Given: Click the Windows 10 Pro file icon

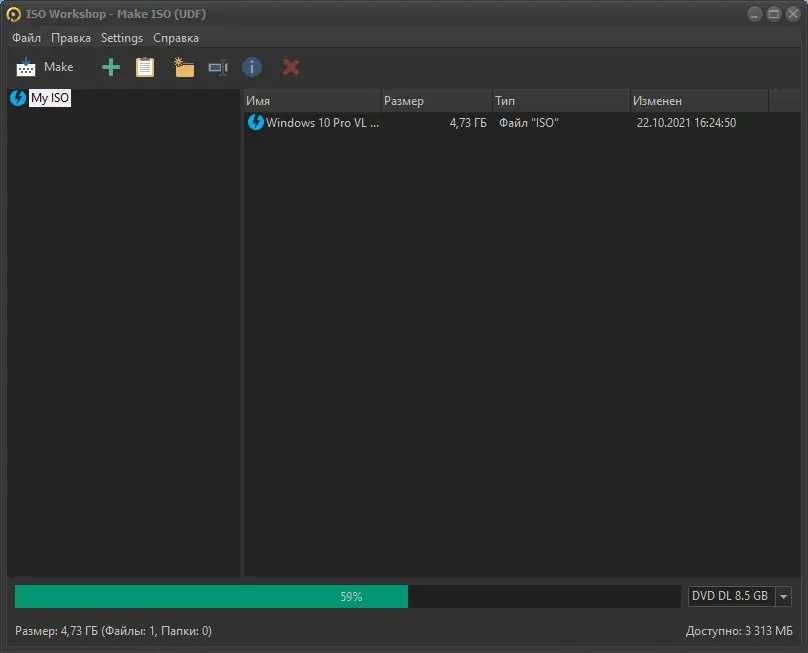Looking at the screenshot, I should [x=256, y=122].
